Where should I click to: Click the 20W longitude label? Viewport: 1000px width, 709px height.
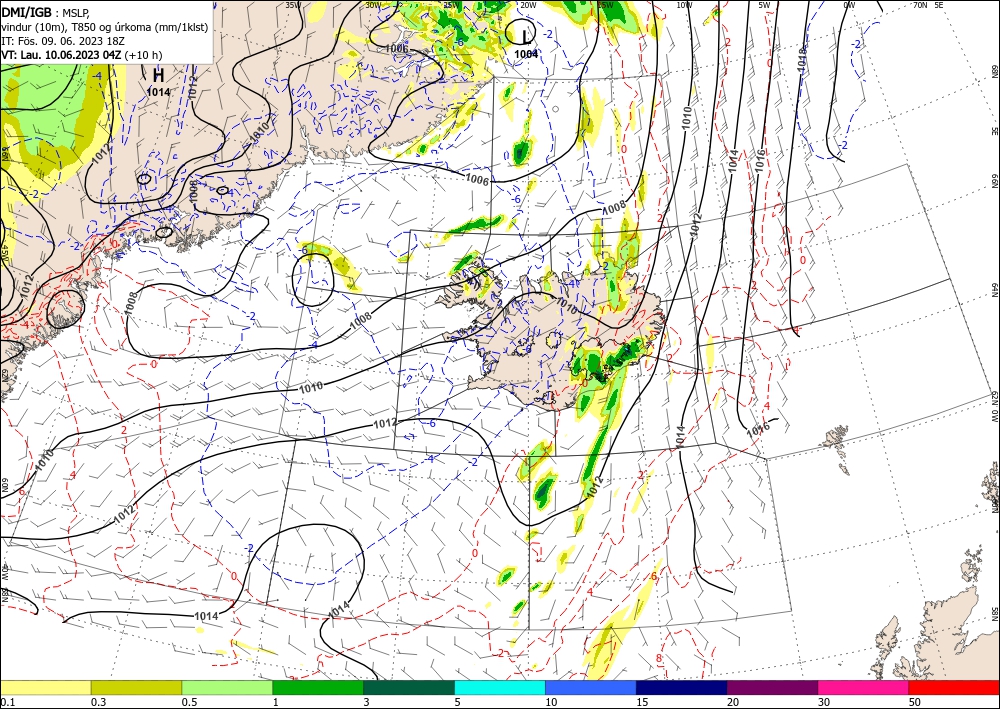tap(528, 5)
